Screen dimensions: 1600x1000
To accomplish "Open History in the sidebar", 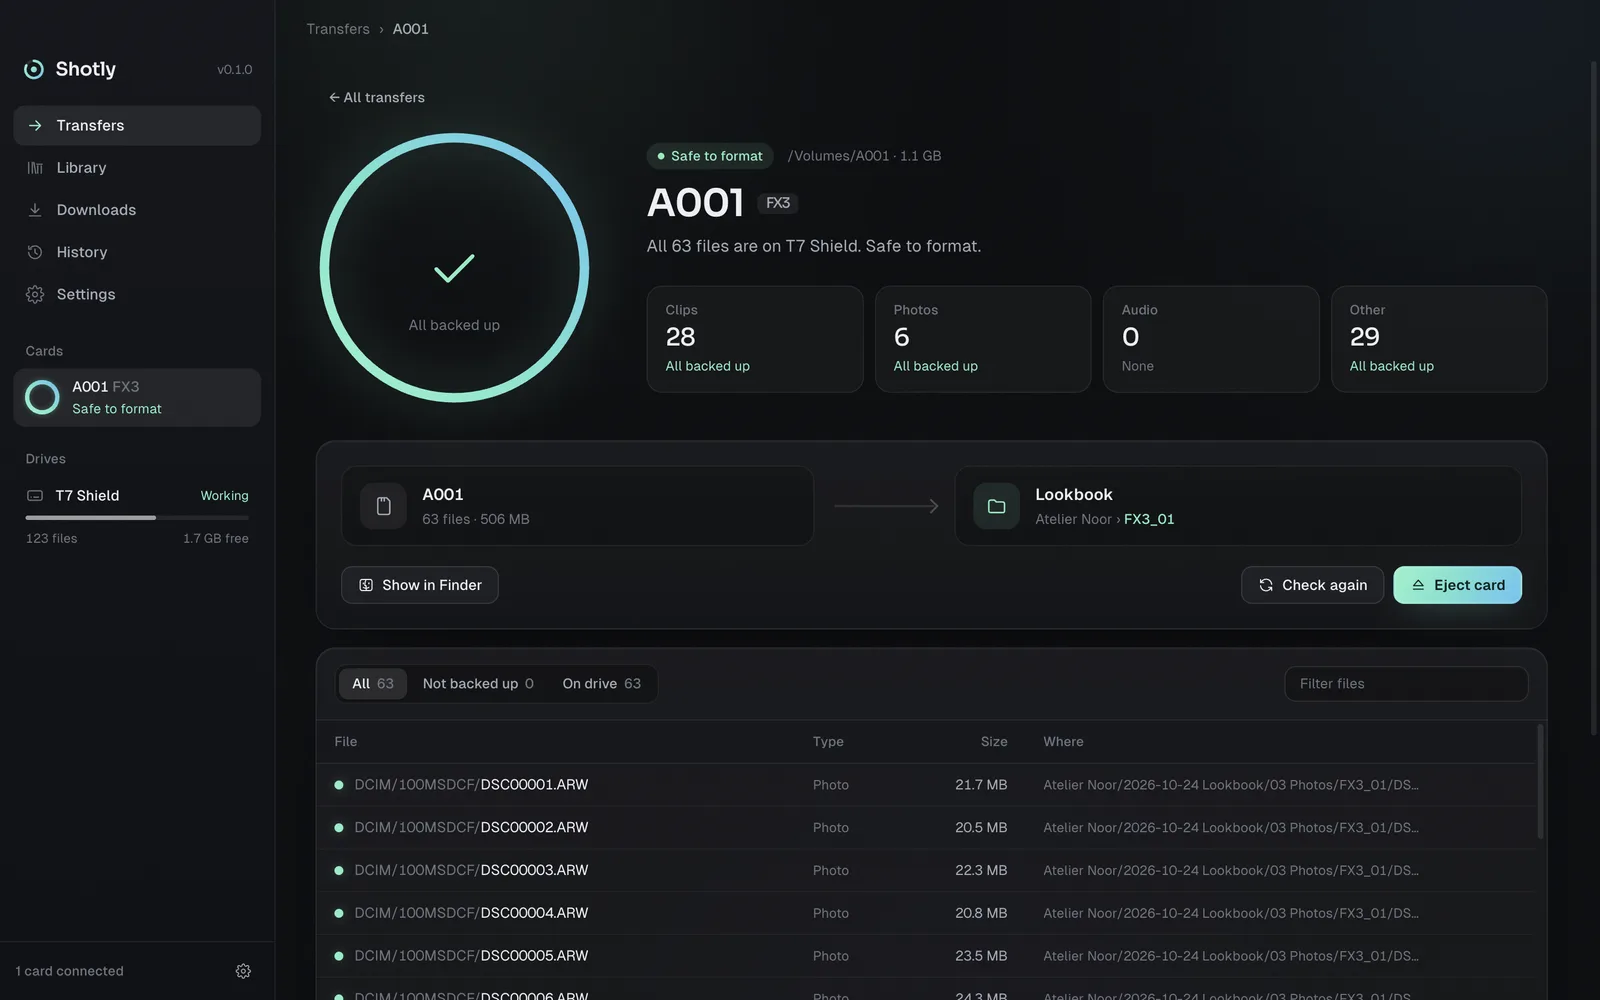I will 137,252.
